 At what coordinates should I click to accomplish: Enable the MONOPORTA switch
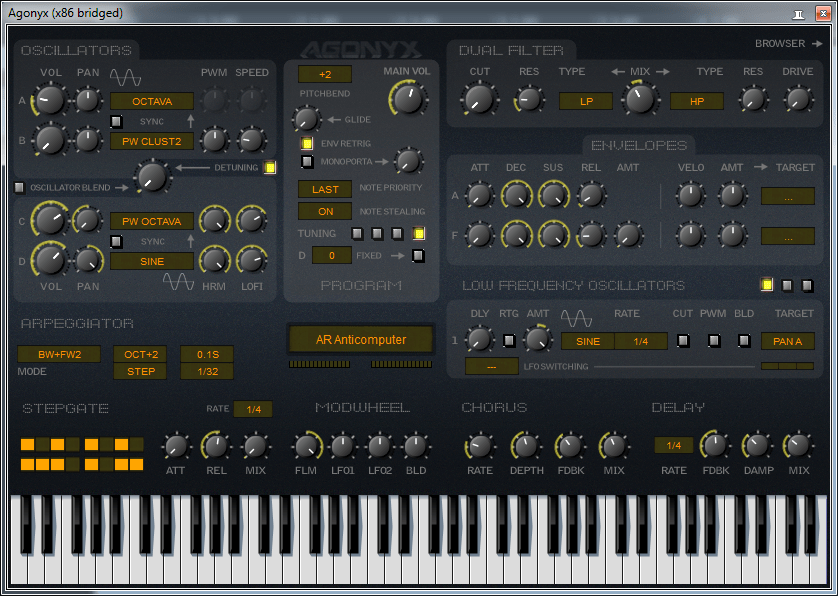[308, 161]
